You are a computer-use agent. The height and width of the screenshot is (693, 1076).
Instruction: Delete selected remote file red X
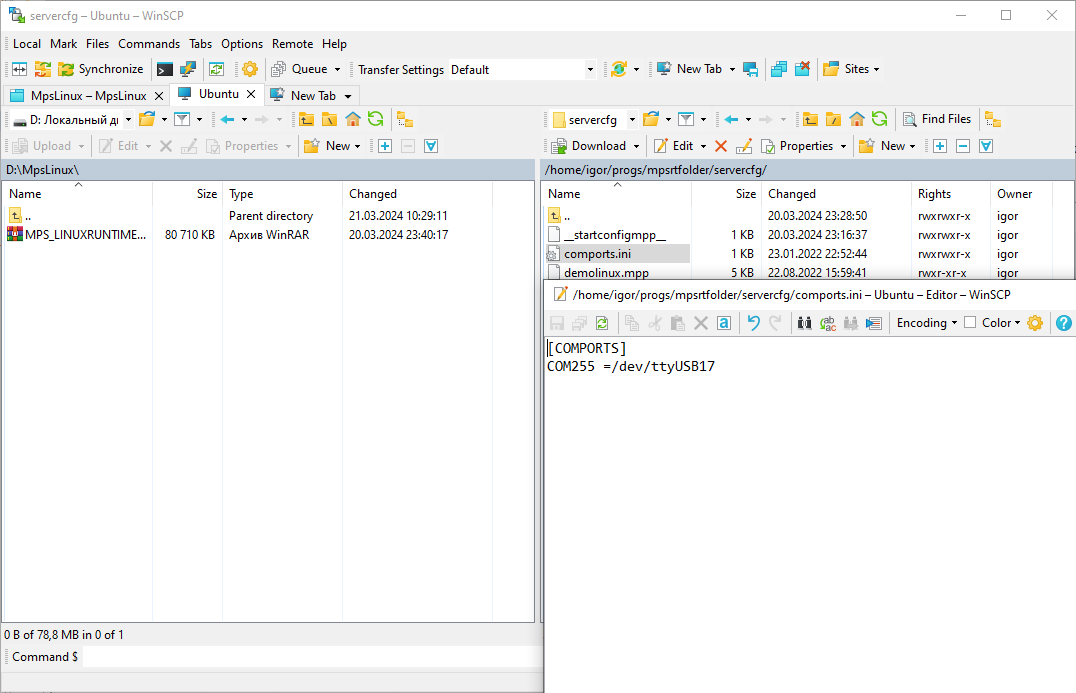pyautogui.click(x=721, y=146)
